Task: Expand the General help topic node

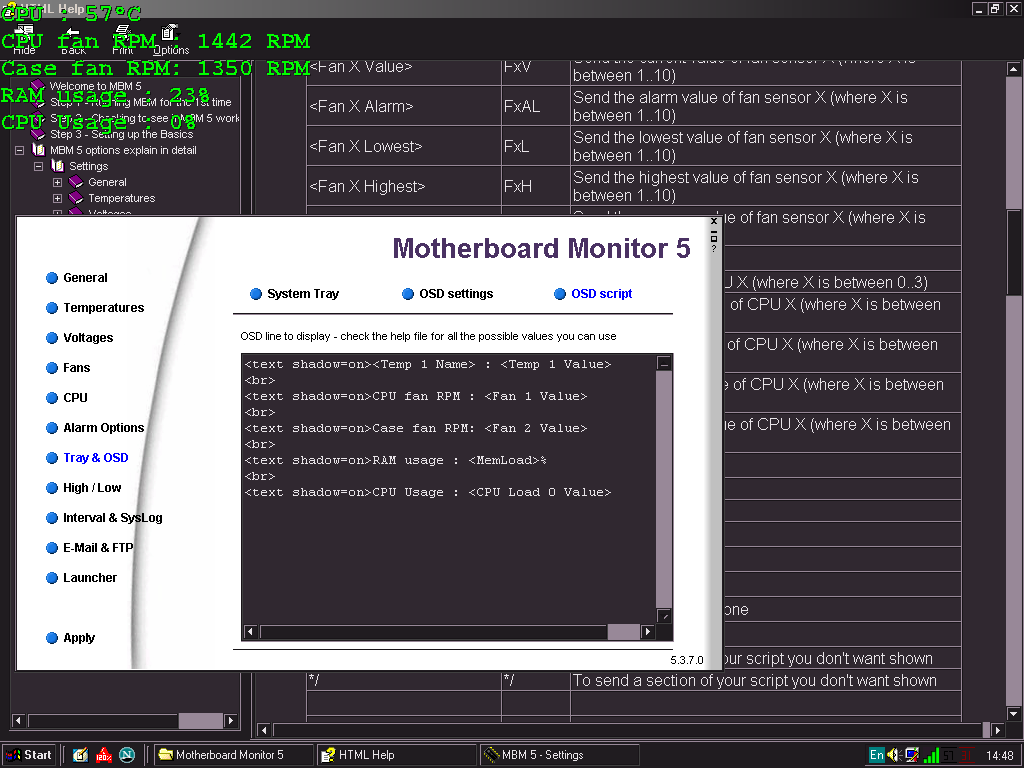Action: pos(57,182)
